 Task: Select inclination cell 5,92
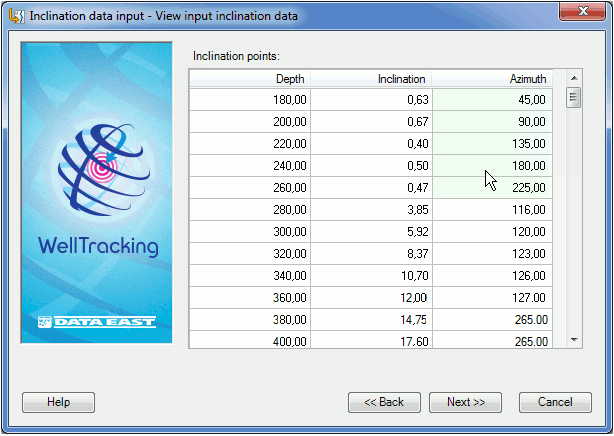[371, 231]
